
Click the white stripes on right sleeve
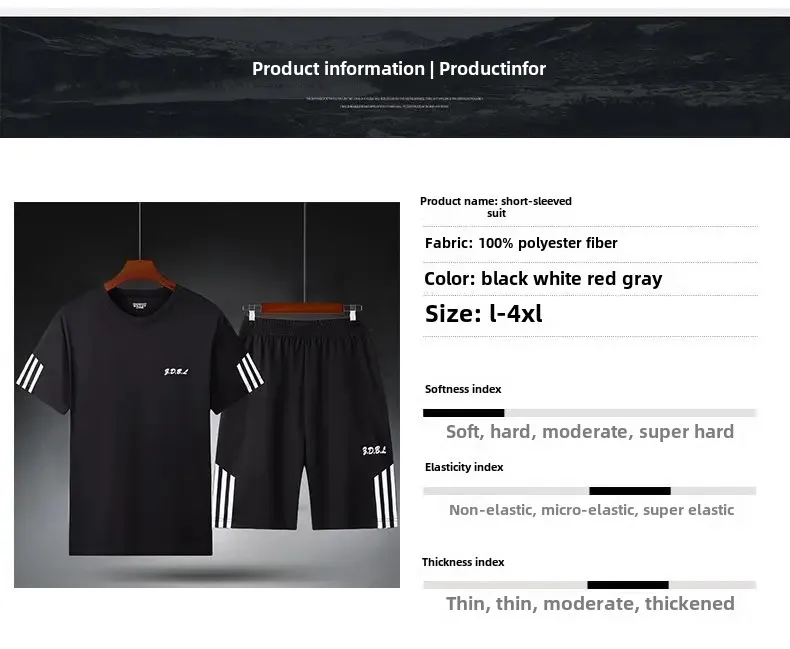(x=250, y=373)
